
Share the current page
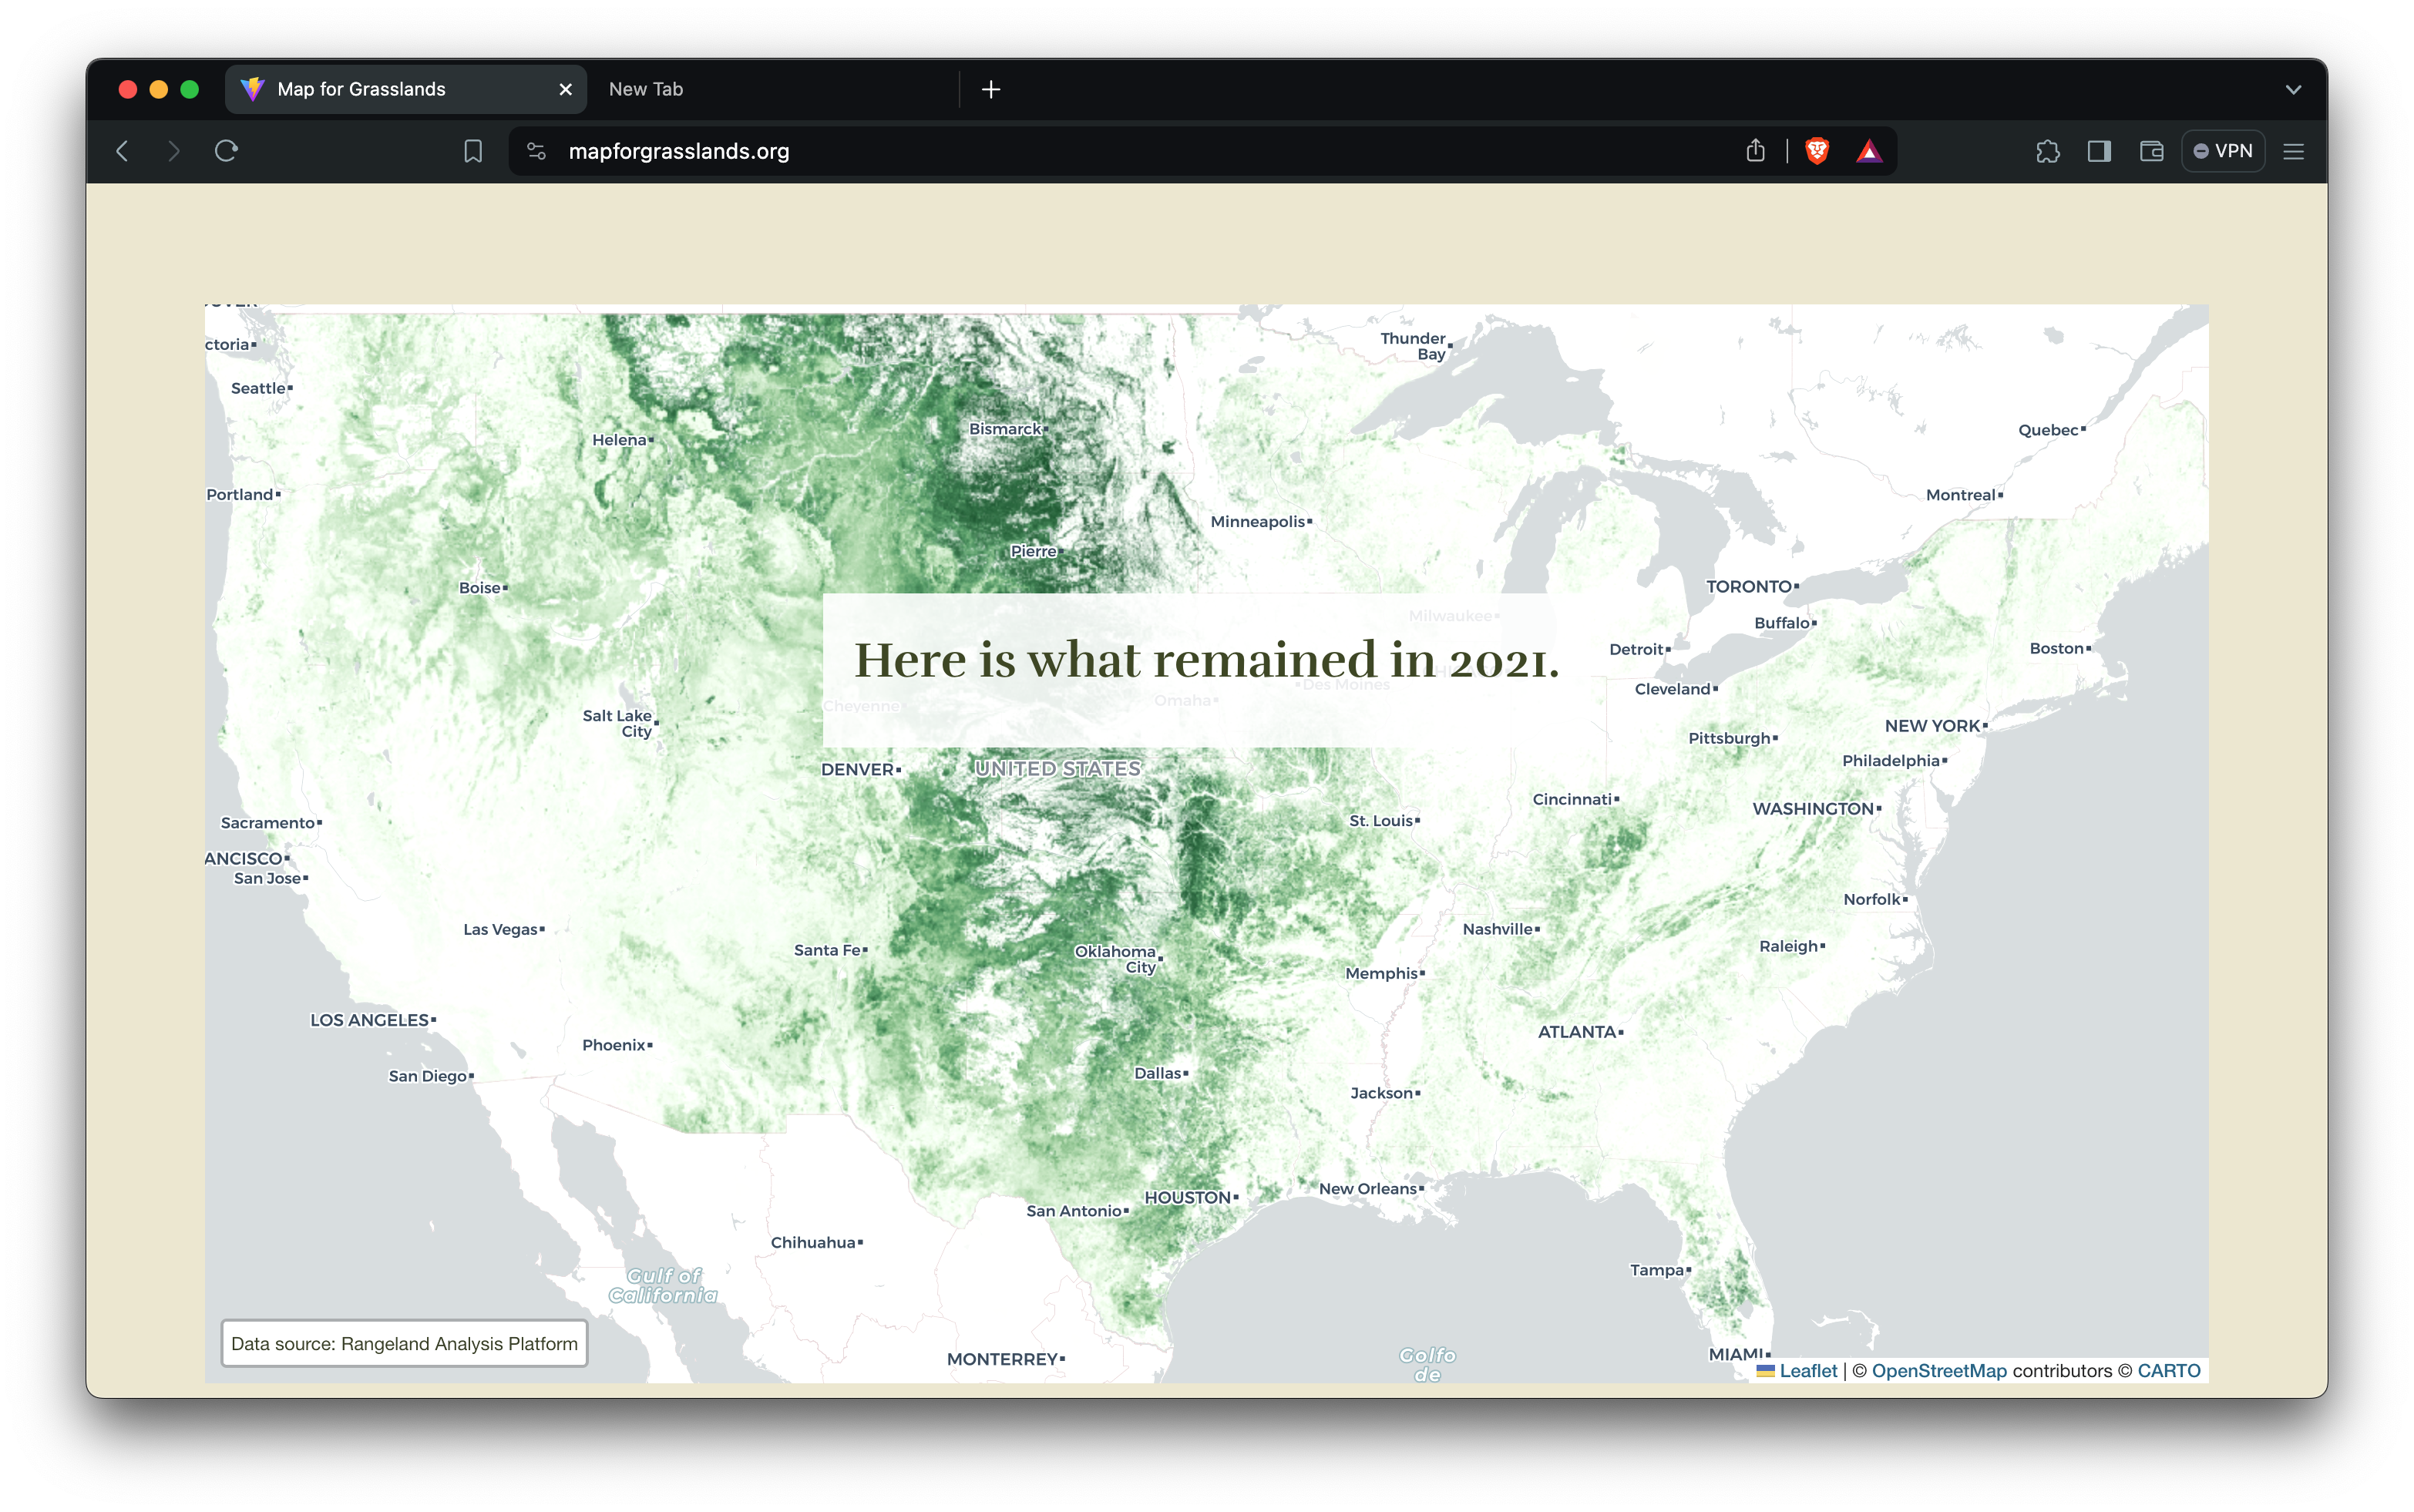1755,151
